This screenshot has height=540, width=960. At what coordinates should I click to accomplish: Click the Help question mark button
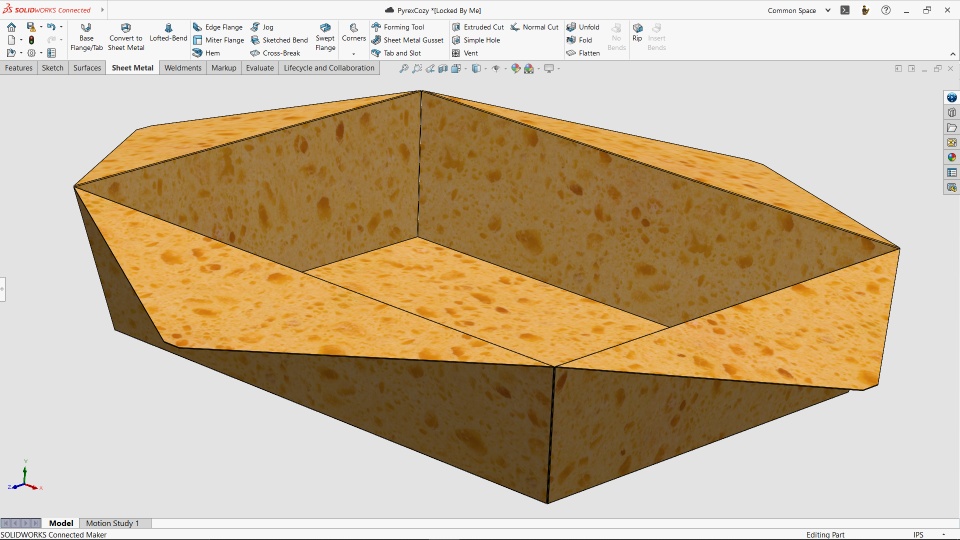coord(886,10)
